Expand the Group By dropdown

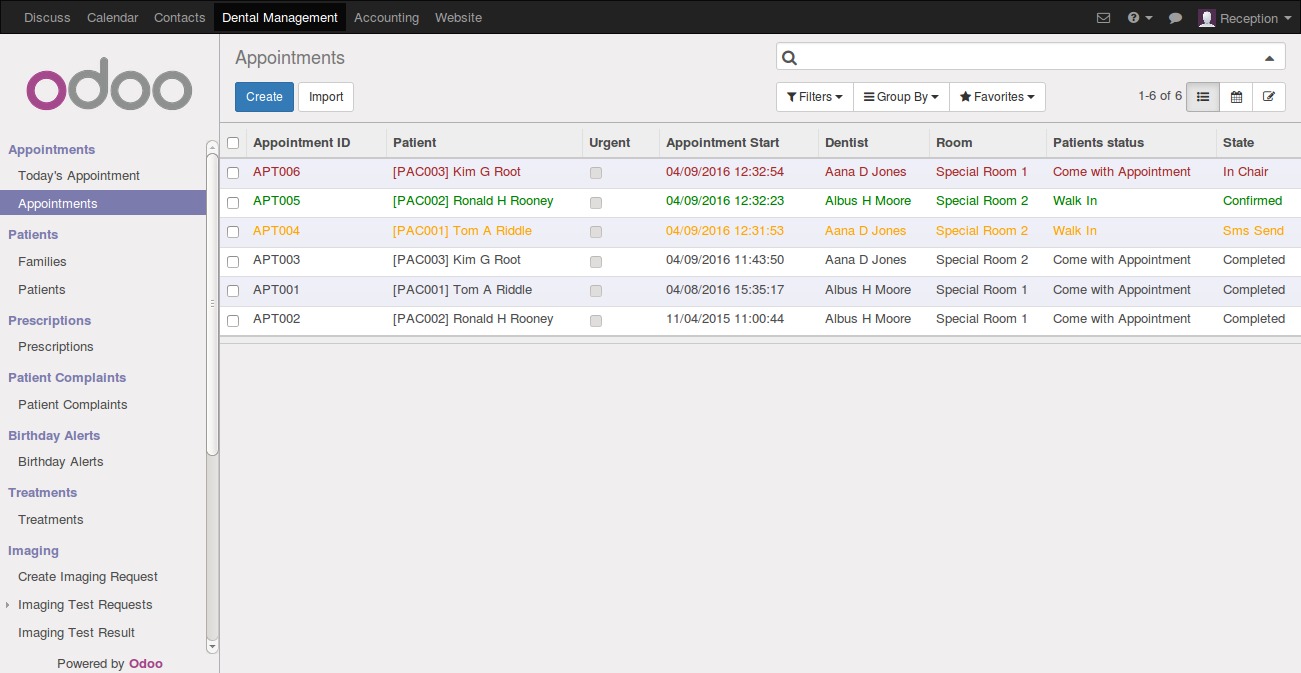(900, 97)
